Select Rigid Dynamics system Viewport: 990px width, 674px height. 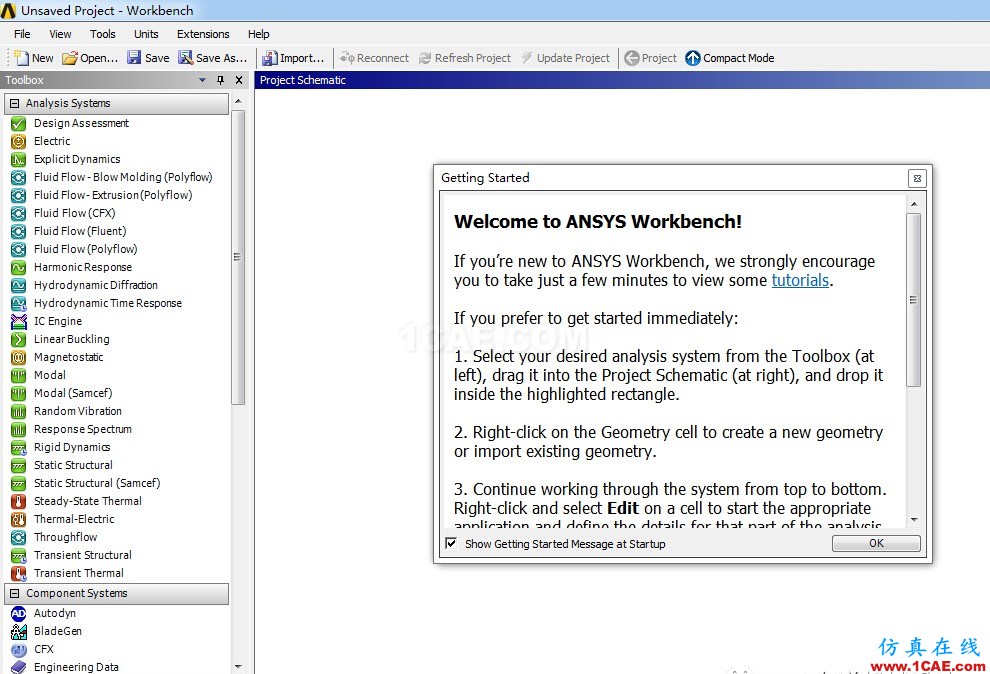(x=72, y=447)
